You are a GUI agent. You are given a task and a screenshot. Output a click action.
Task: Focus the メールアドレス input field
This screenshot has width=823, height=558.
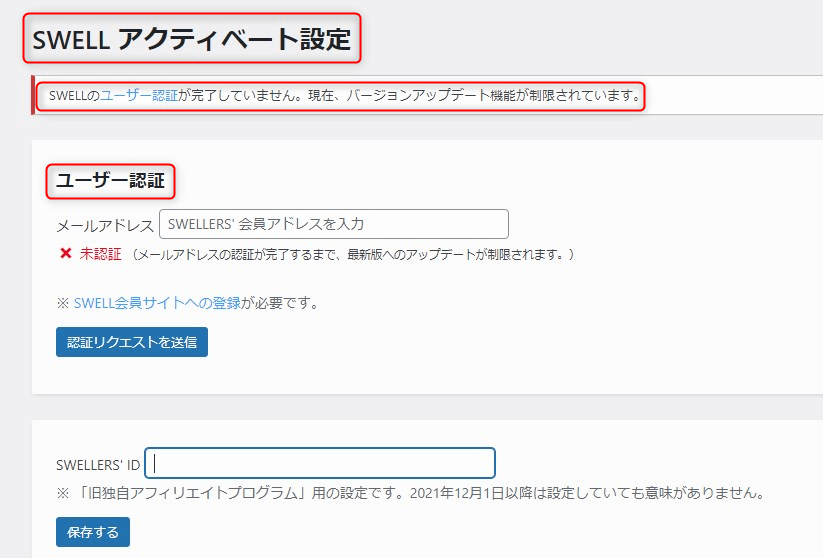(x=334, y=224)
